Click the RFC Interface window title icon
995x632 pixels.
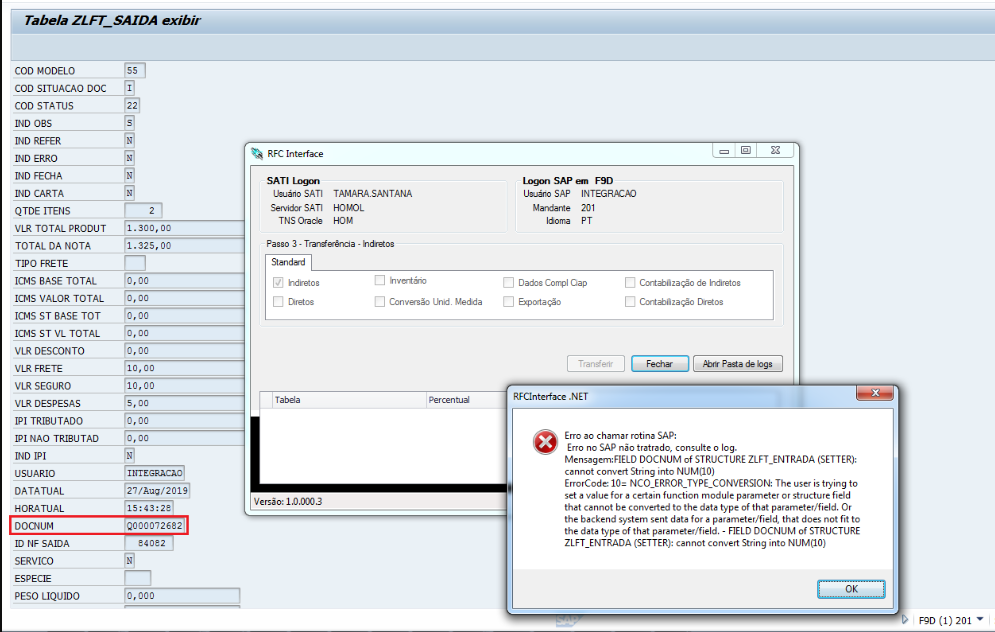[257, 154]
